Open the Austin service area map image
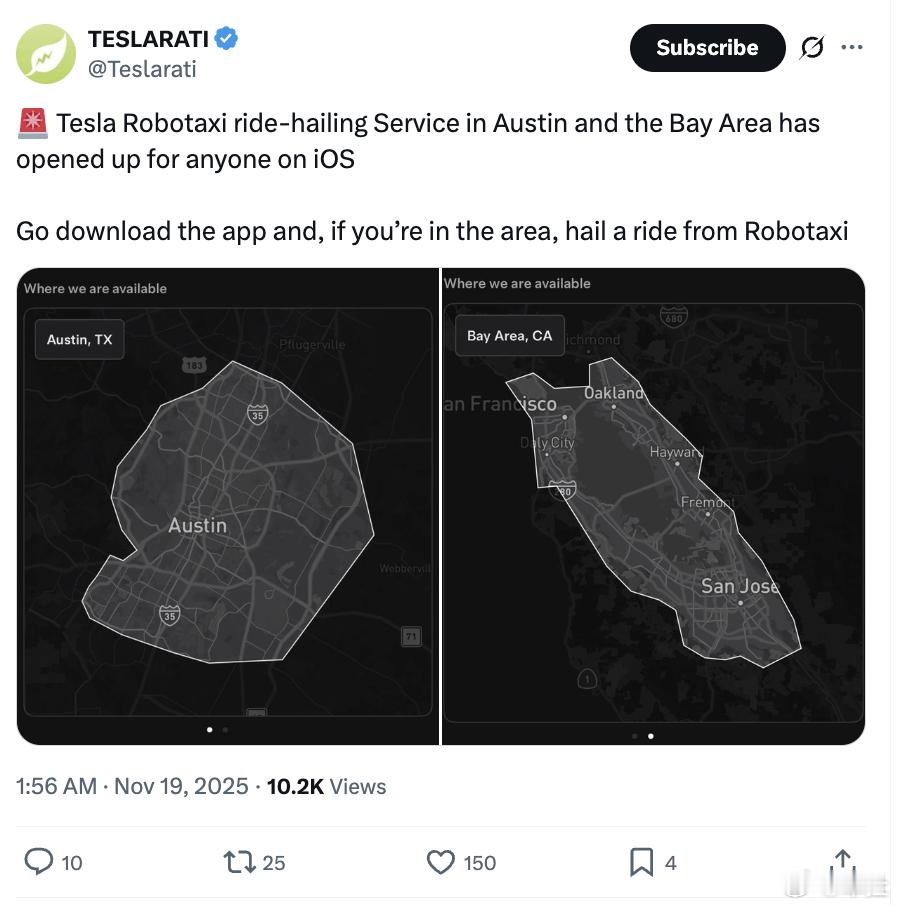This screenshot has width=898, height=906. coord(228,506)
